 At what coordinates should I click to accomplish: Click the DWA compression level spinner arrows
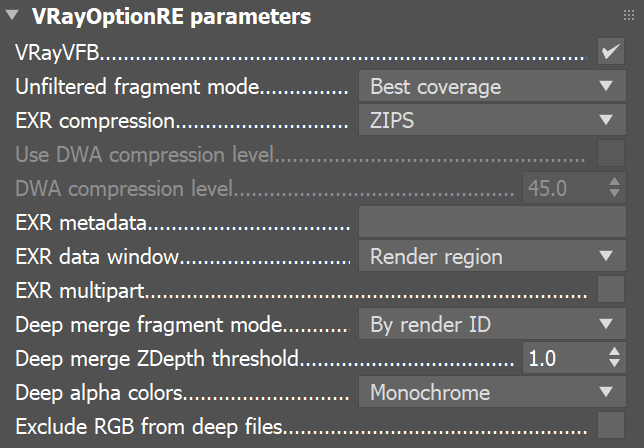614,189
